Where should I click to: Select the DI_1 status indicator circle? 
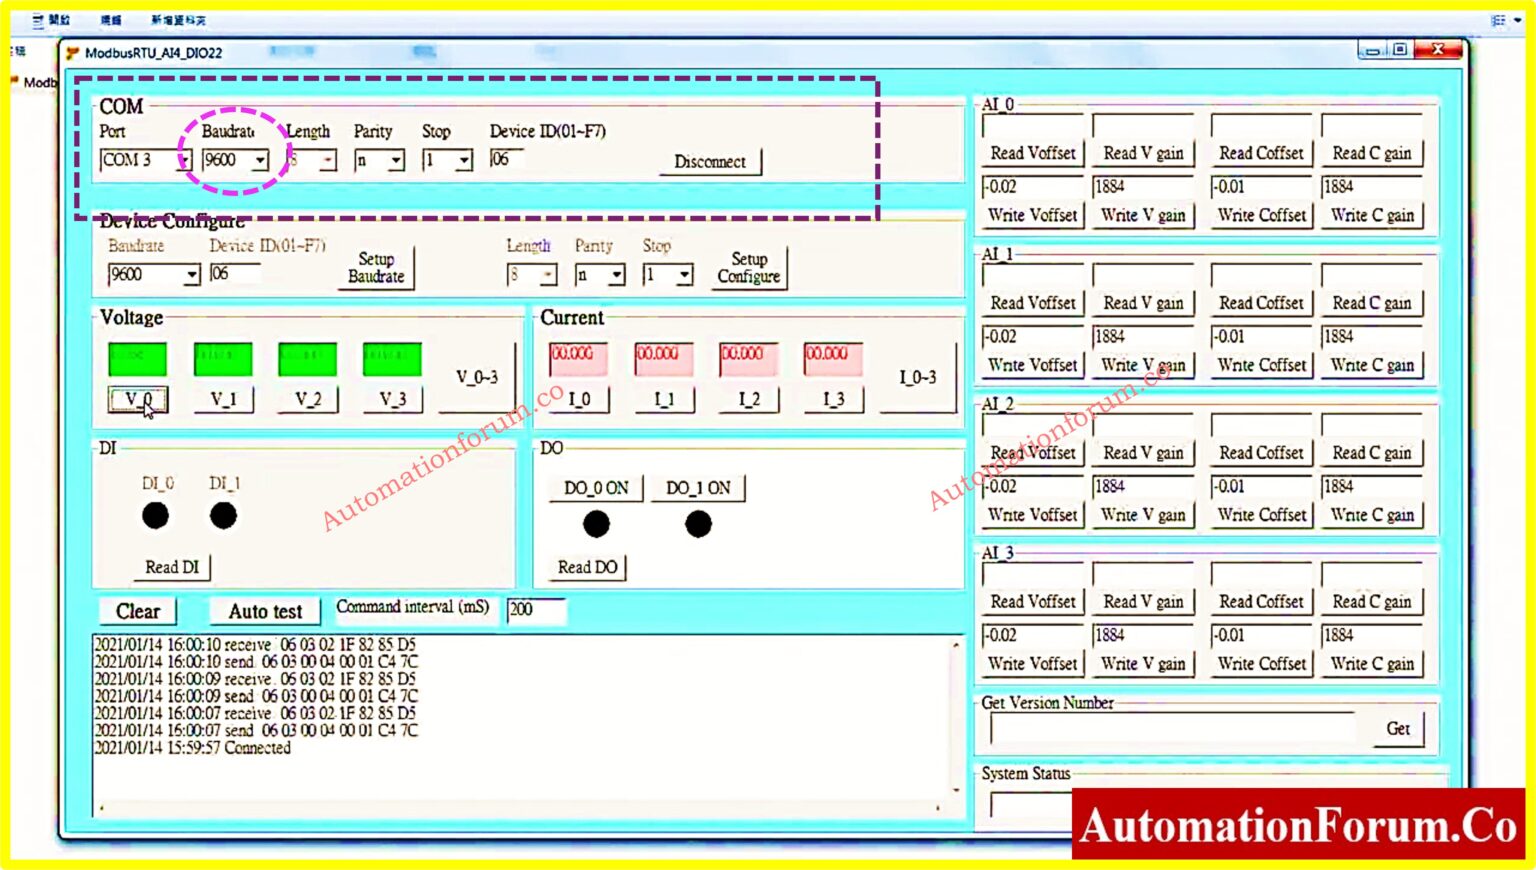click(x=223, y=515)
